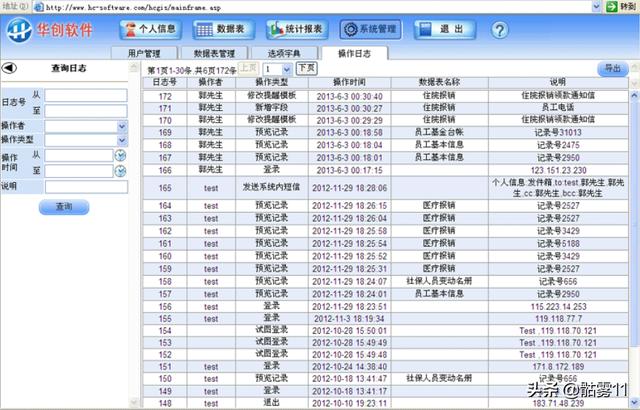Open the 个人信息 section
This screenshot has height=410, width=640.
coord(151,29)
